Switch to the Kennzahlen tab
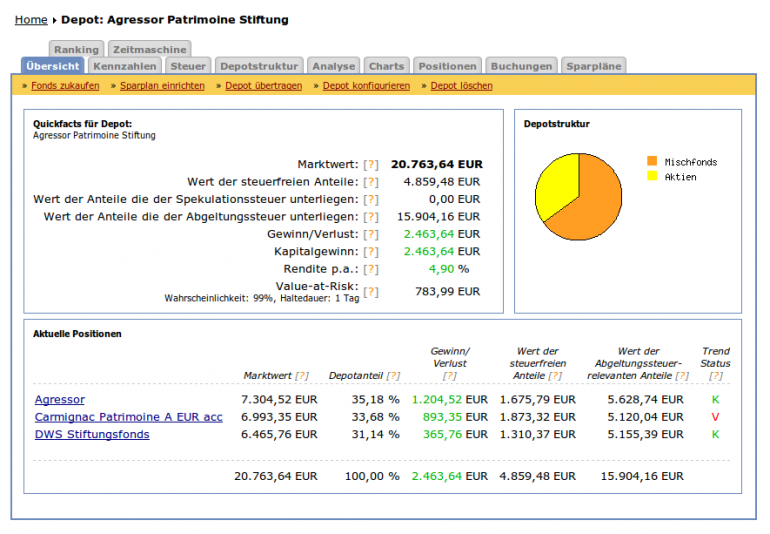 (124, 66)
